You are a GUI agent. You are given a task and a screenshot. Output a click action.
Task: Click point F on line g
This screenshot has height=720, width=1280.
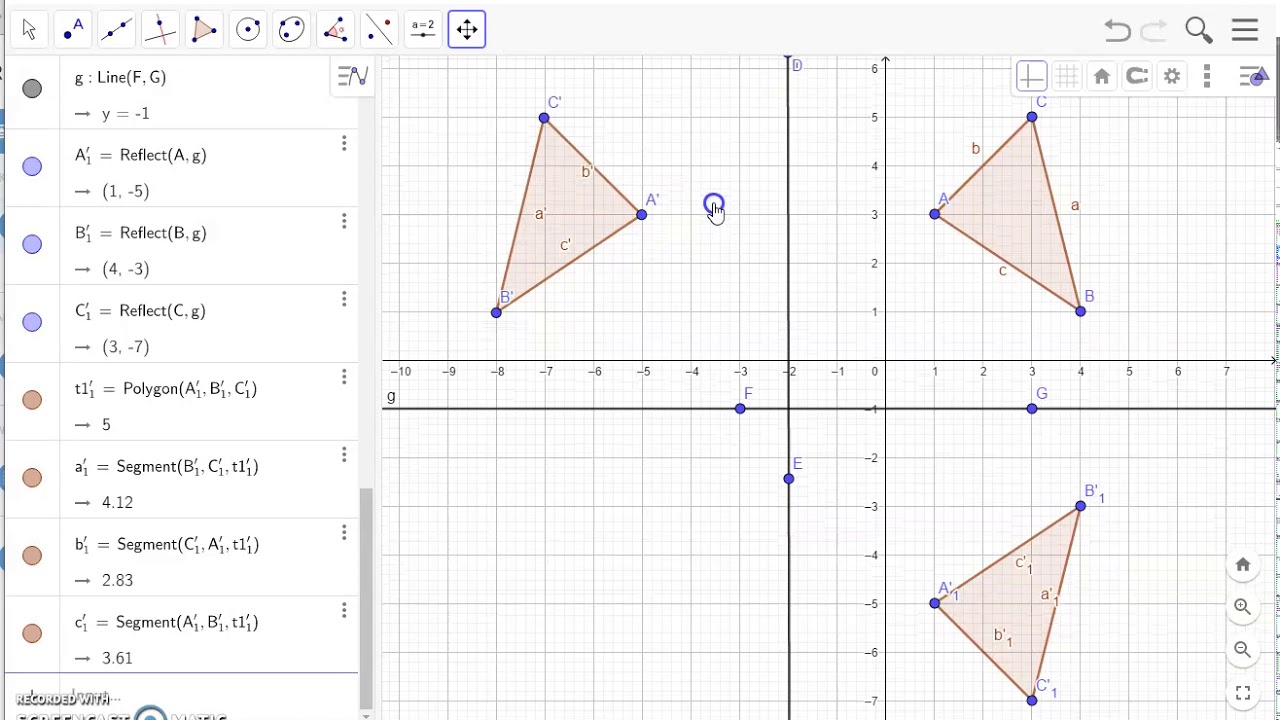coord(740,408)
